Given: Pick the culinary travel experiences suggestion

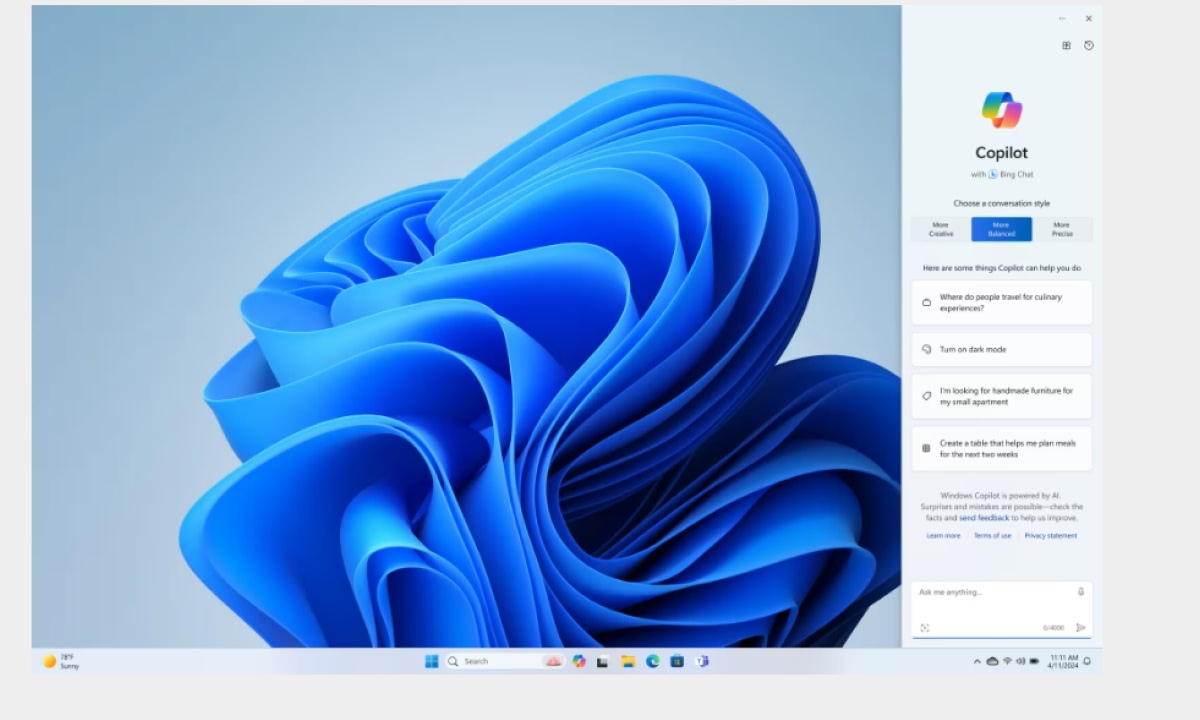Looking at the screenshot, I should pos(1001,302).
